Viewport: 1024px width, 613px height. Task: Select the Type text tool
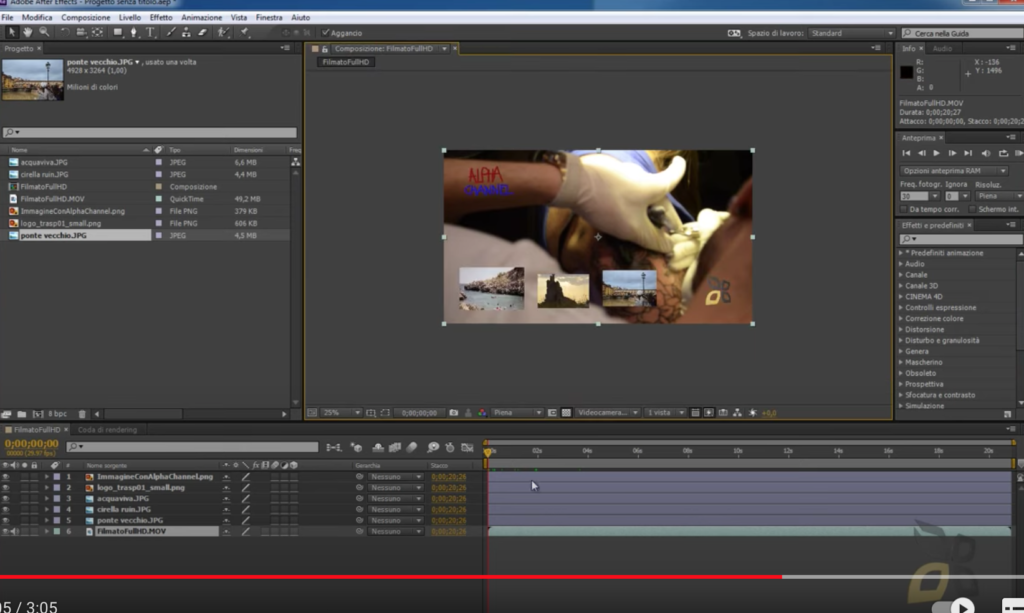150,32
